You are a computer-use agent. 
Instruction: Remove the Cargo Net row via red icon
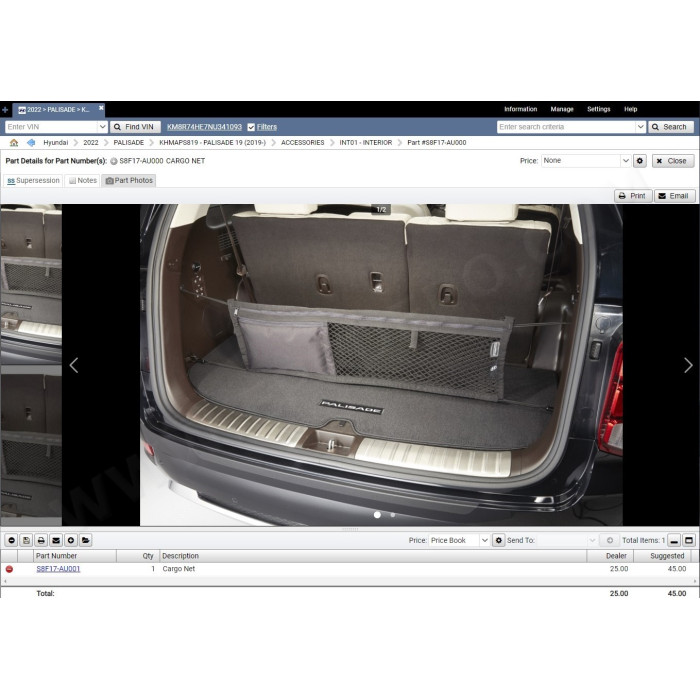click(x=9, y=569)
